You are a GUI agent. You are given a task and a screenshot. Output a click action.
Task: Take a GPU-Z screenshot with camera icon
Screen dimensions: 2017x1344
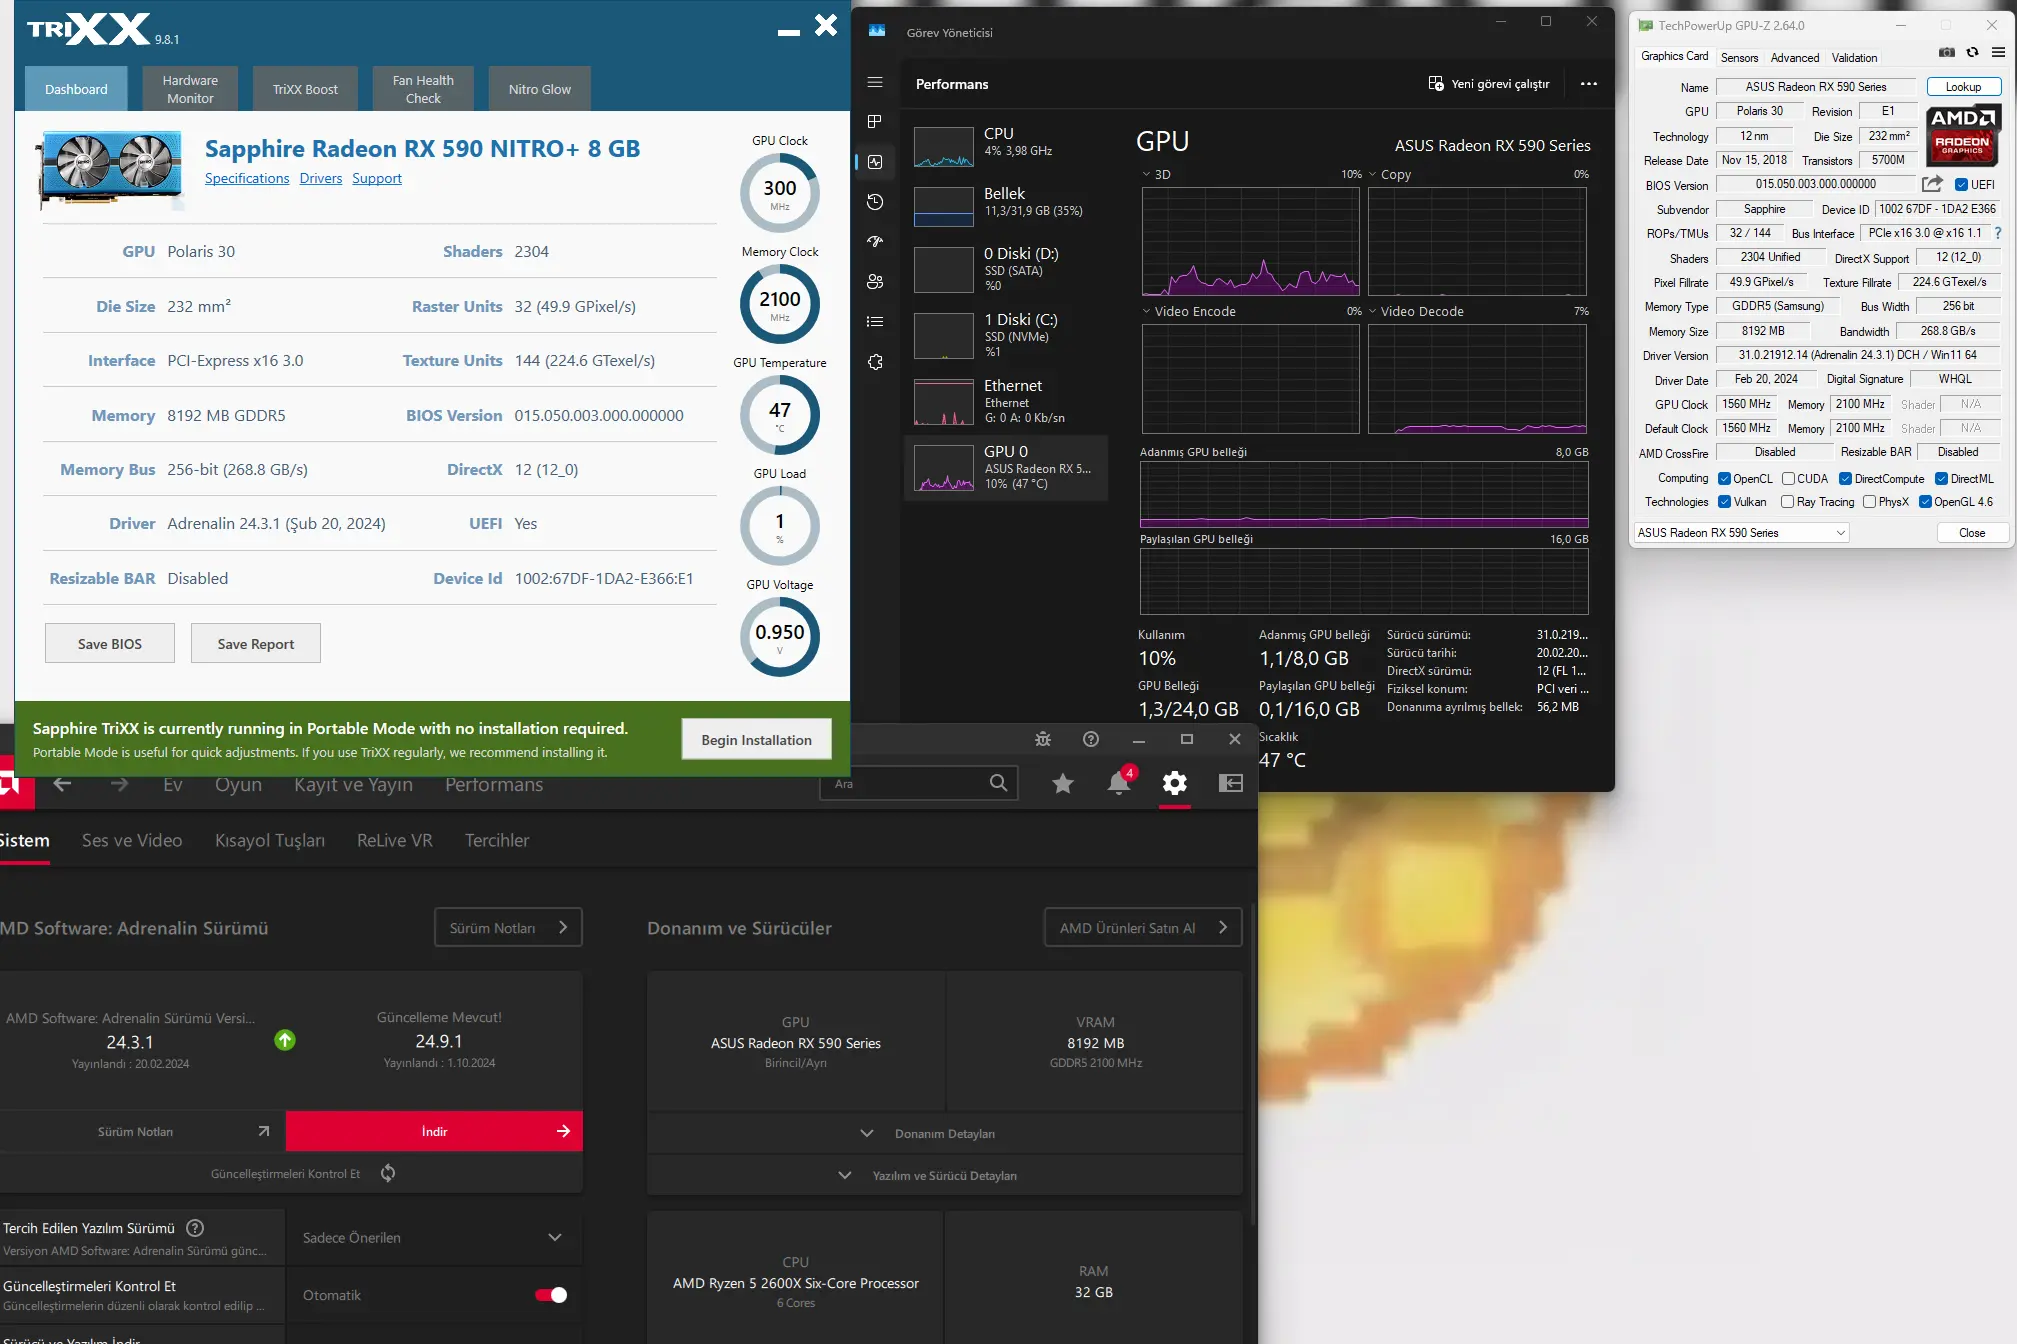click(1946, 53)
